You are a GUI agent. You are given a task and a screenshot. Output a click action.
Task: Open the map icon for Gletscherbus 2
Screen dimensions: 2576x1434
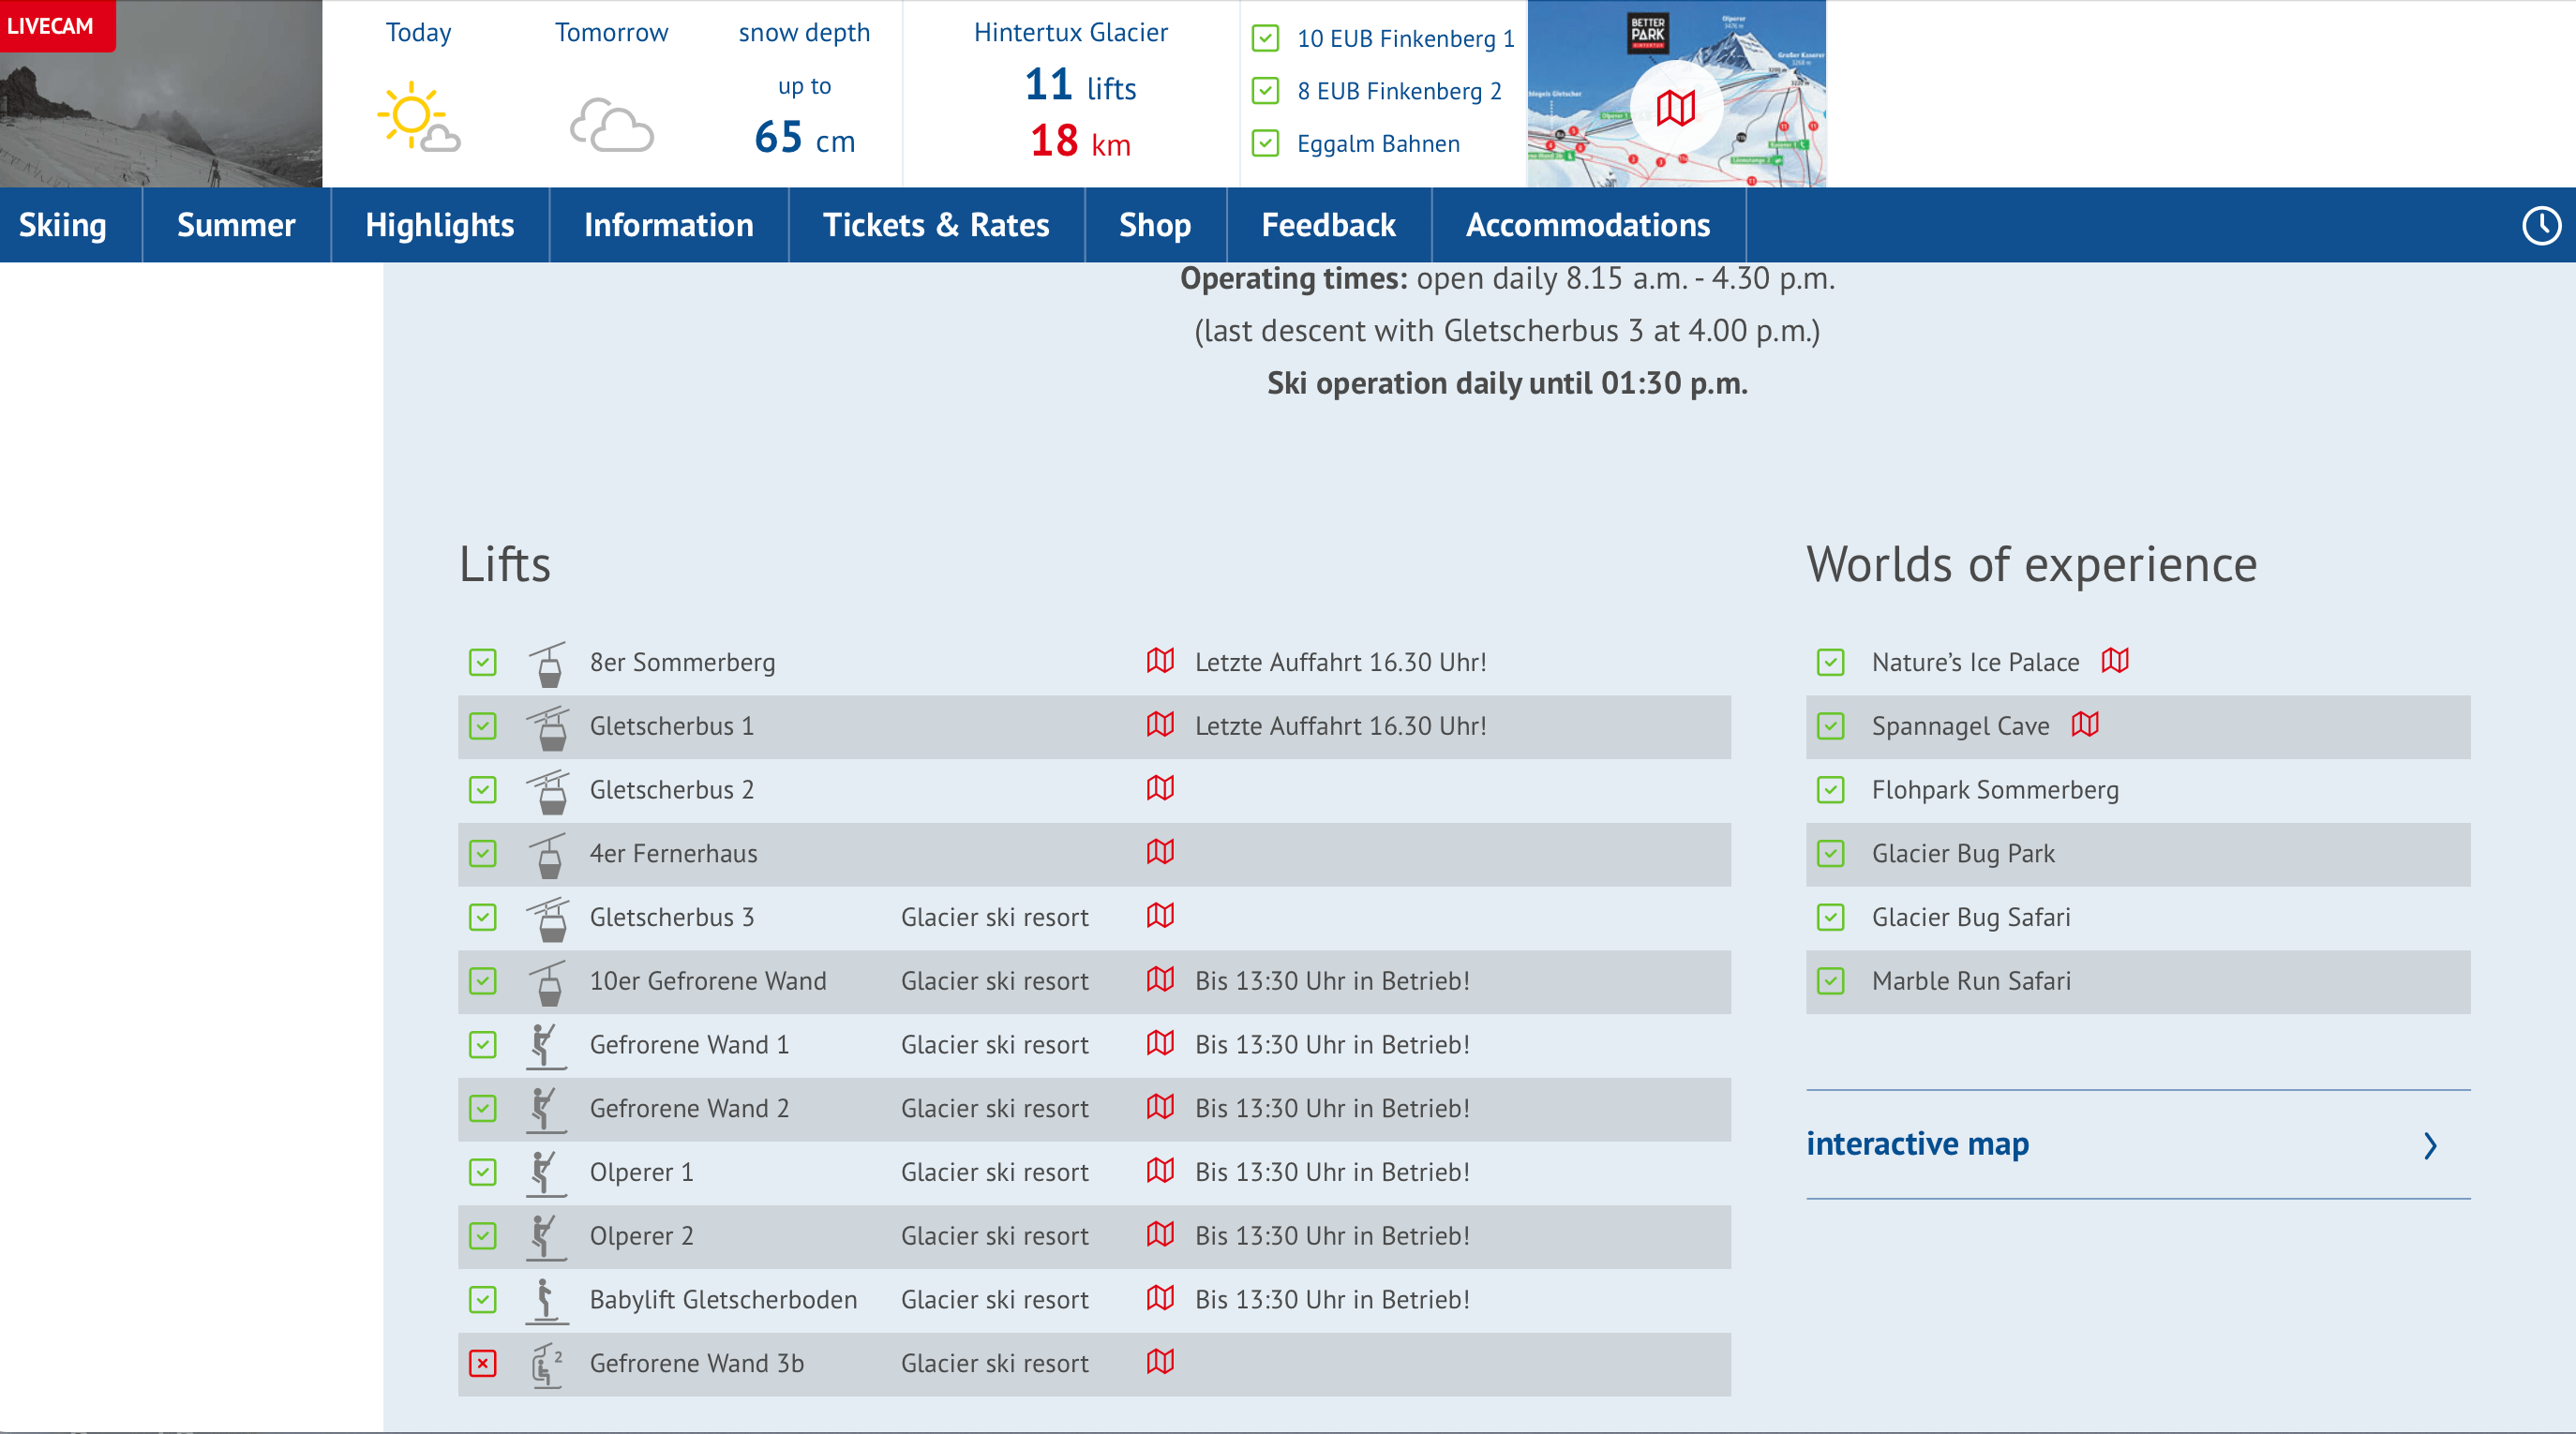1160,788
